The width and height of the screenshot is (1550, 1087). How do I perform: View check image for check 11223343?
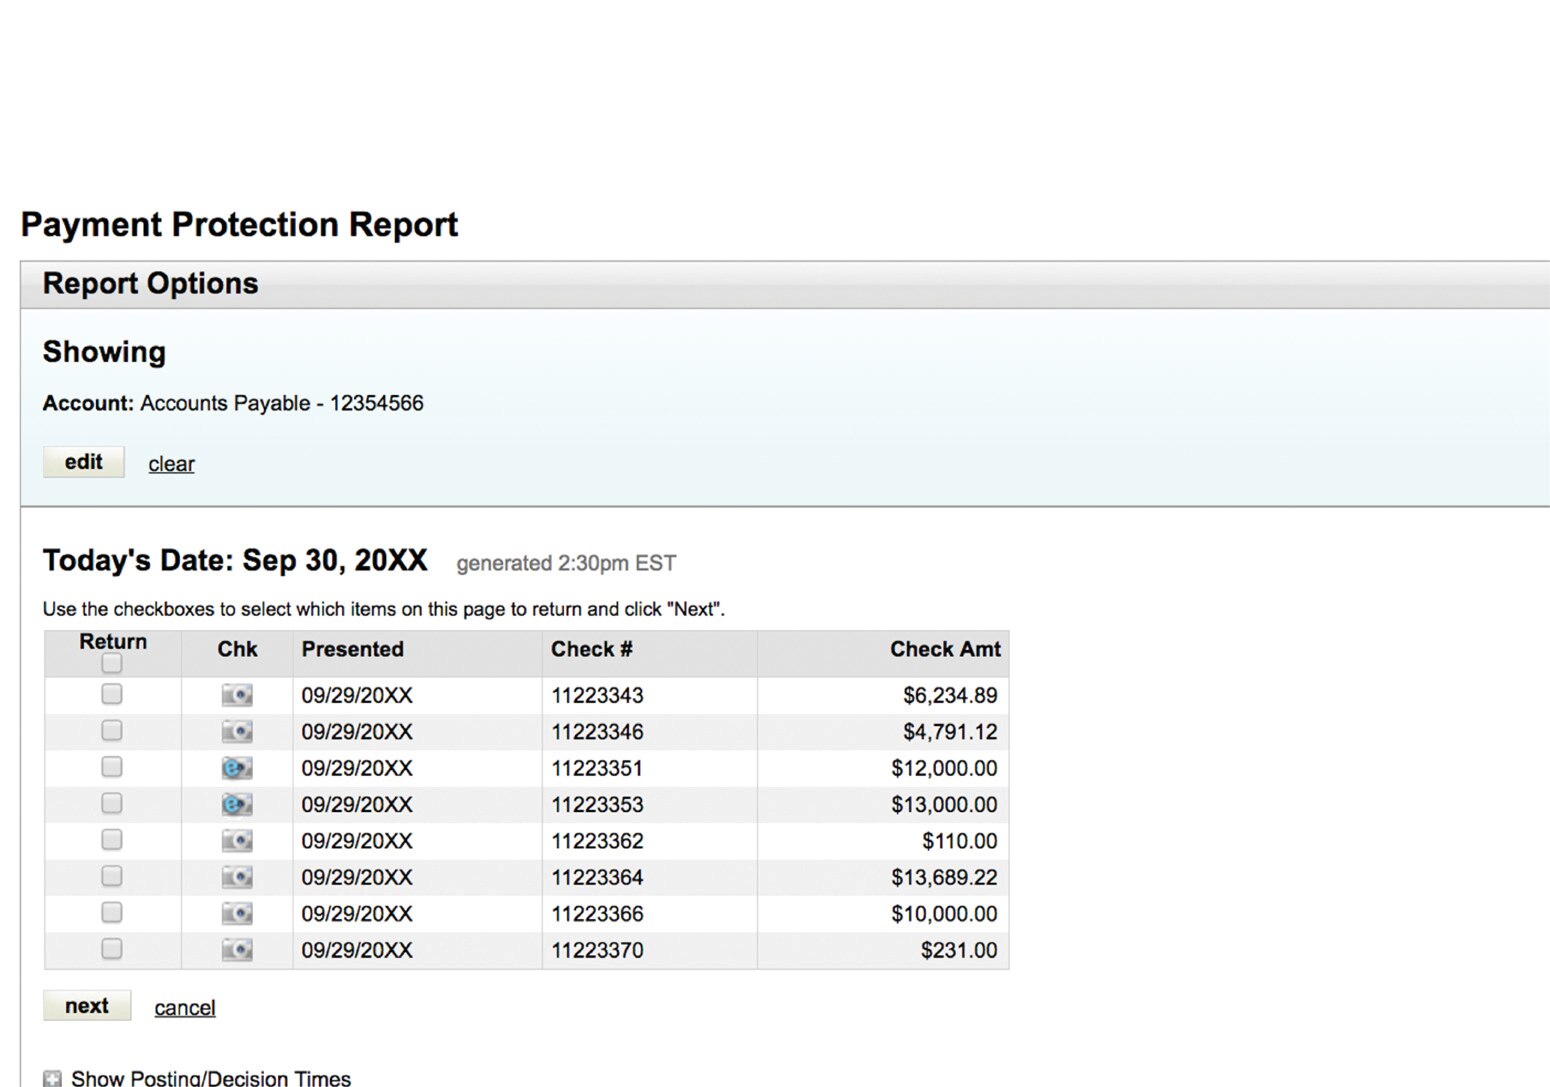(x=237, y=695)
